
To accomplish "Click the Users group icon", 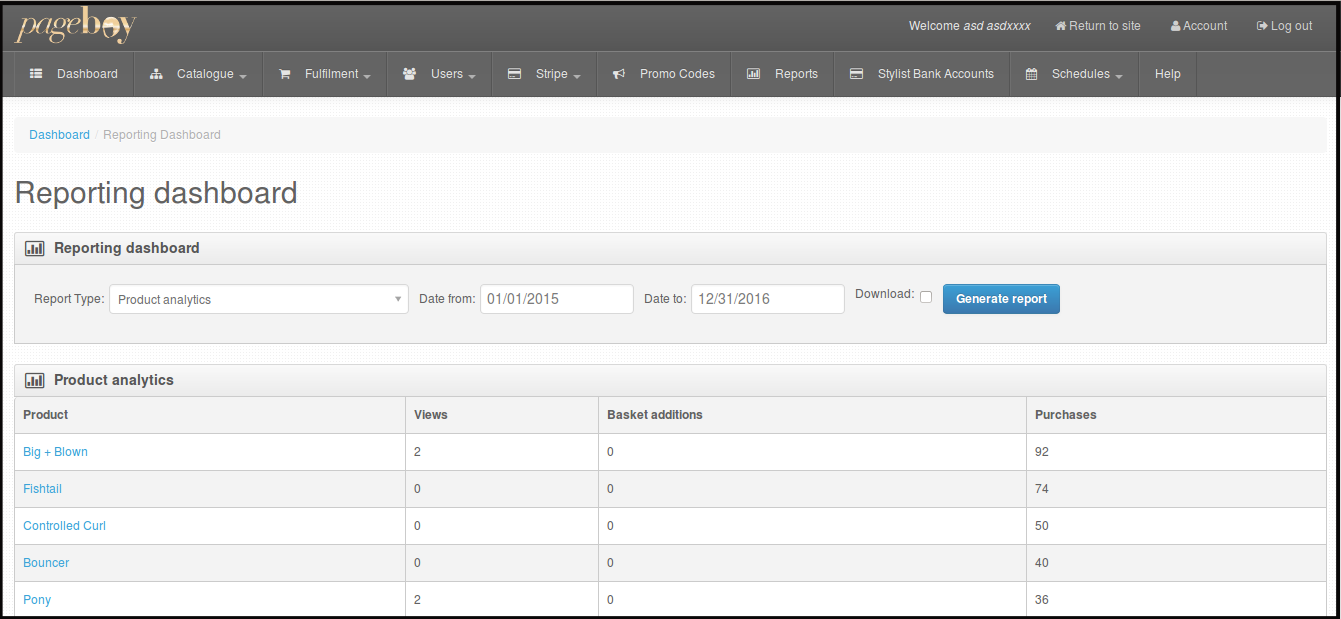I will point(410,74).
